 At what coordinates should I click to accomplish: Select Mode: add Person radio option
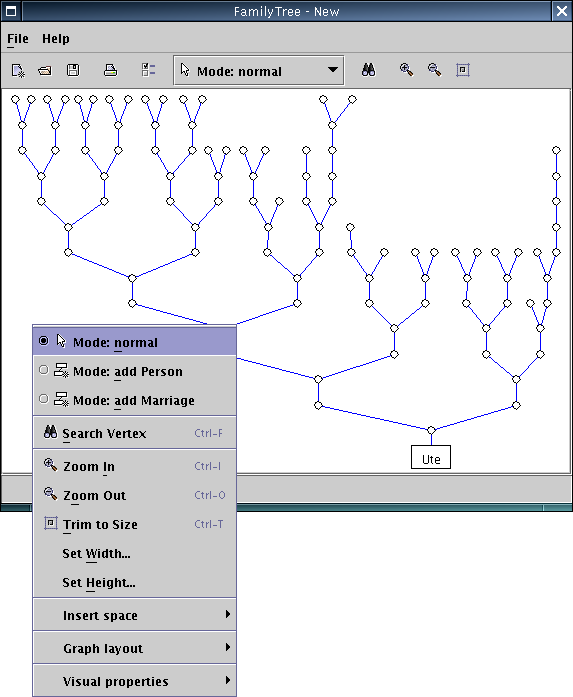click(134, 371)
